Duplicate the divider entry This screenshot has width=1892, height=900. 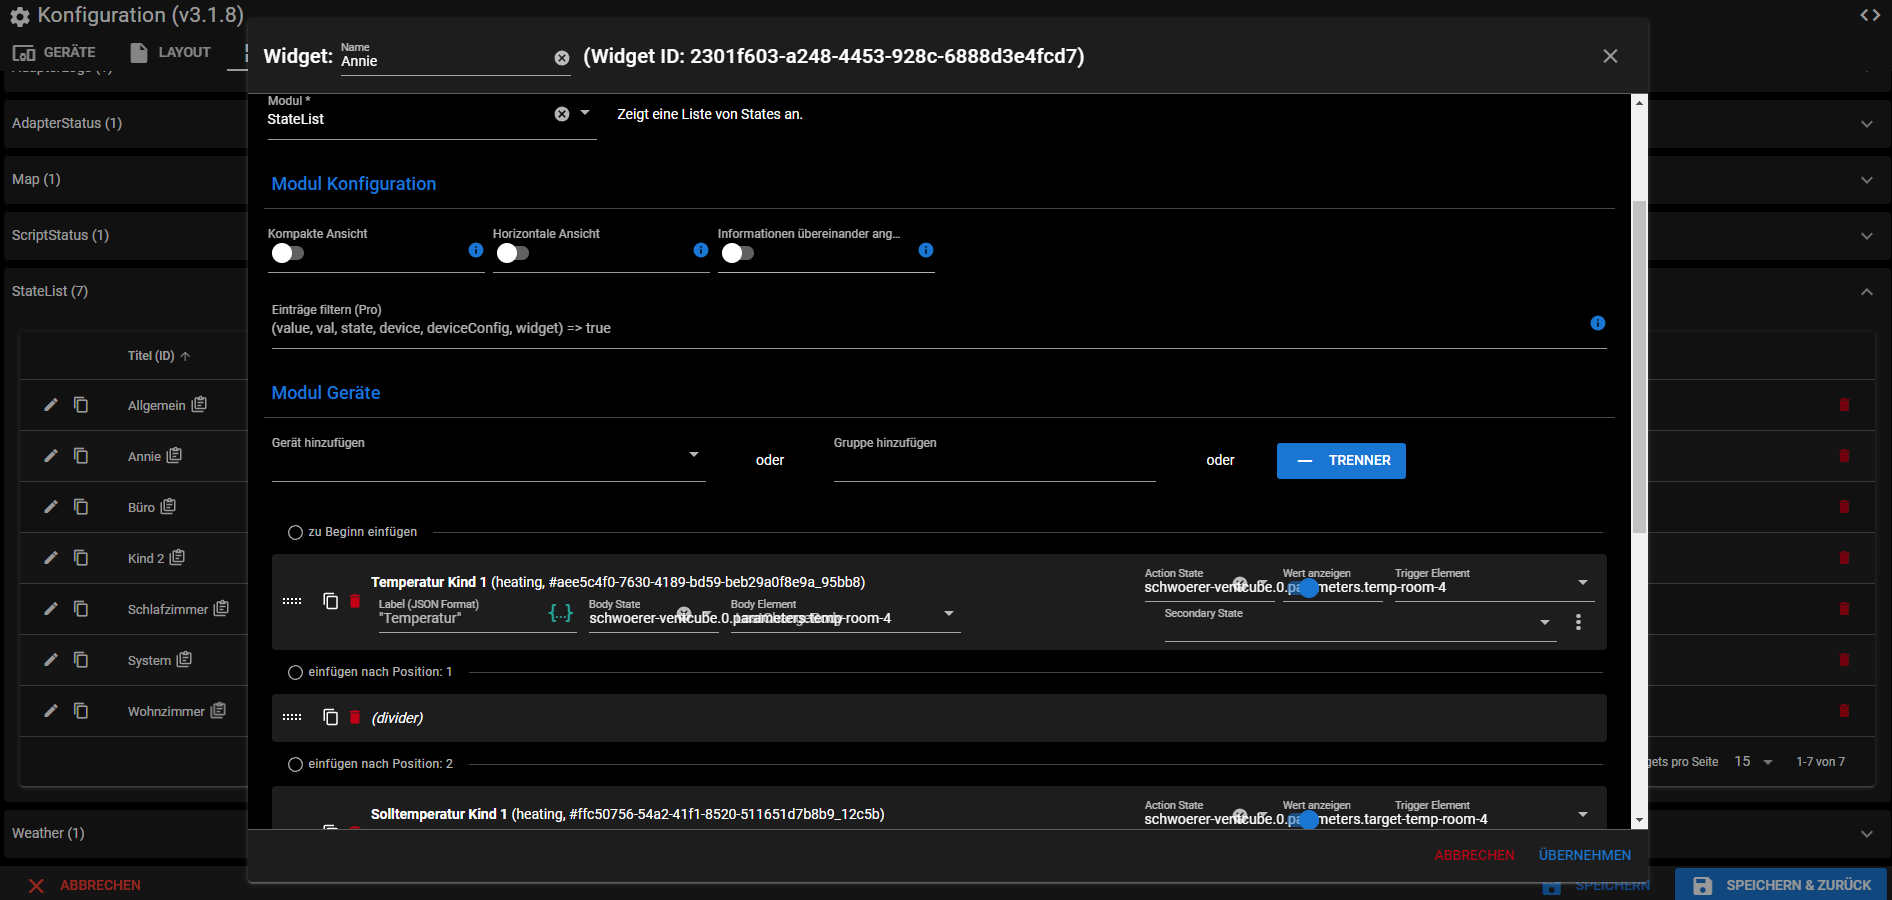point(330,717)
